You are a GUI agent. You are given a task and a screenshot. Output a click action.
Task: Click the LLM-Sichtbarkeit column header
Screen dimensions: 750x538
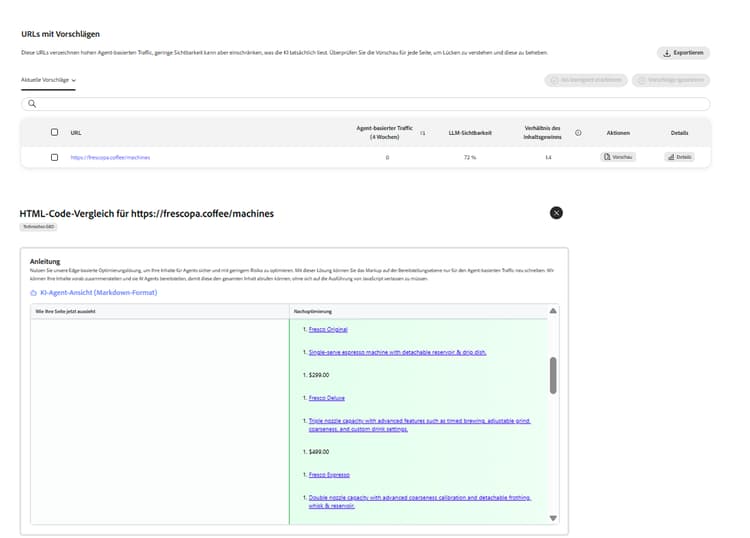(470, 133)
